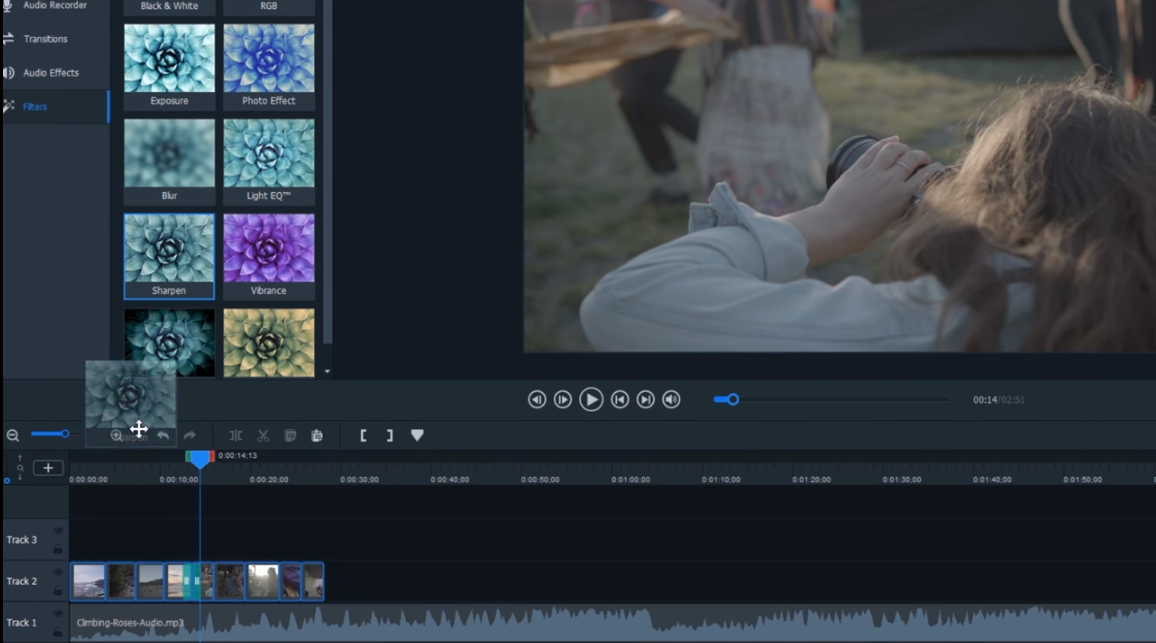Open the Transitions tab in the sidebar

coord(45,39)
